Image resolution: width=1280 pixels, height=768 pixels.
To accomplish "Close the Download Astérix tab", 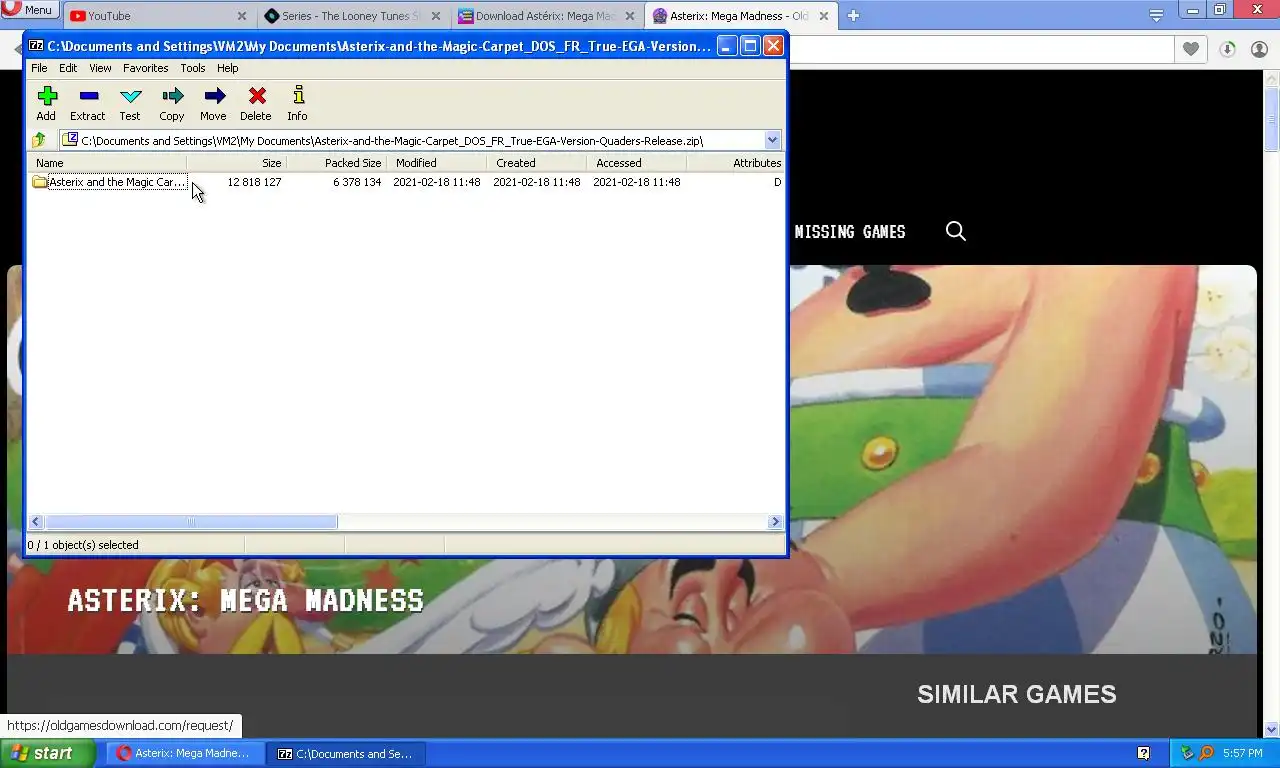I will 630,16.
